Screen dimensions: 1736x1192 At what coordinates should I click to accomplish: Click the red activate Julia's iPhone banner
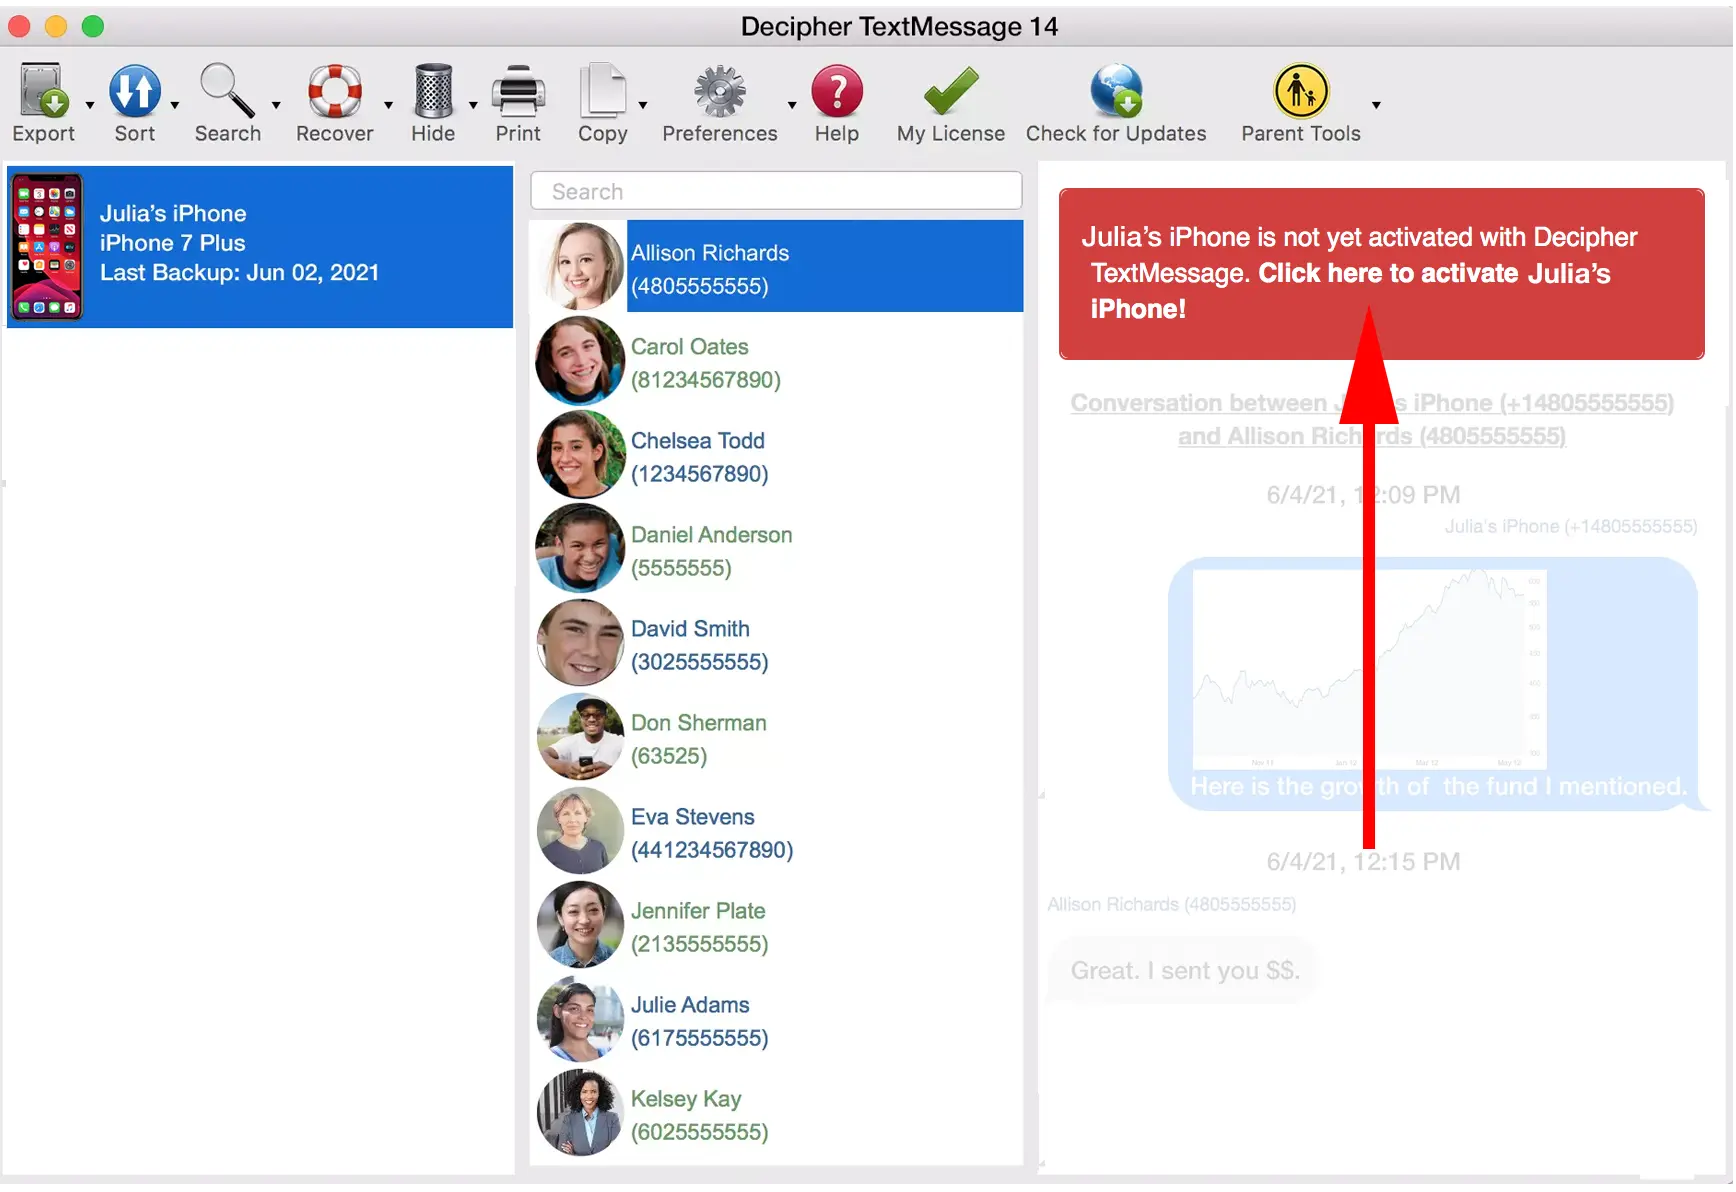tap(1380, 273)
